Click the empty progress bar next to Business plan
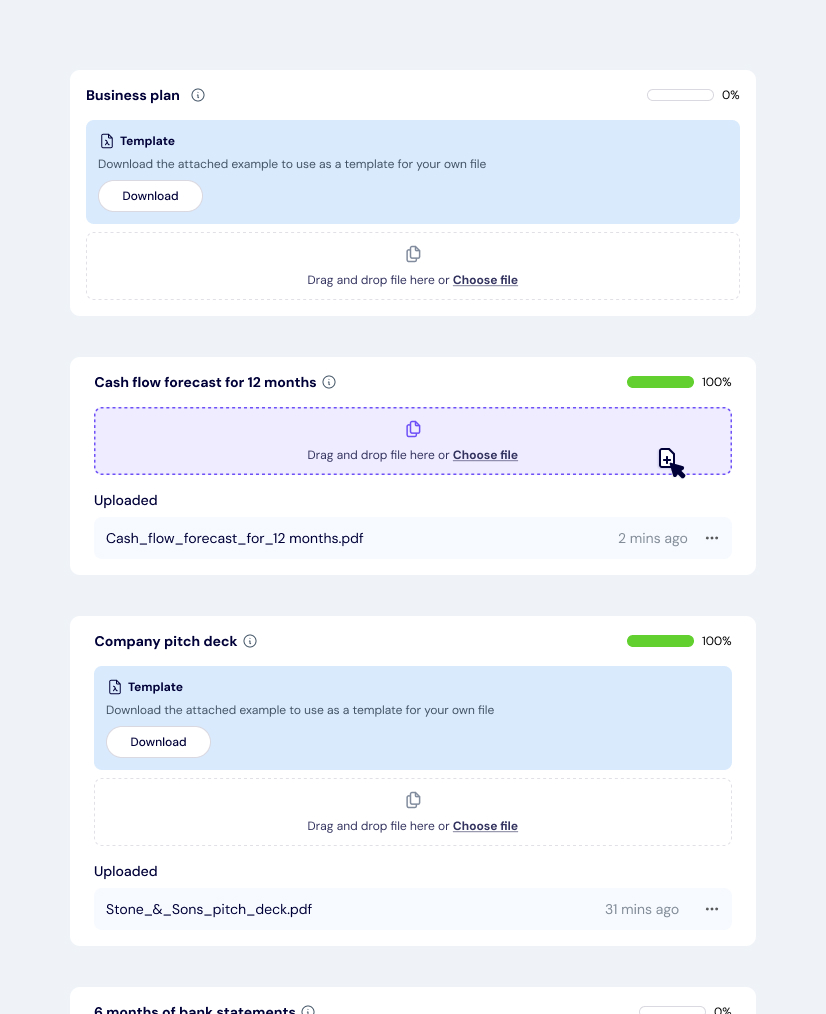The width and height of the screenshot is (826, 1014). [680, 95]
